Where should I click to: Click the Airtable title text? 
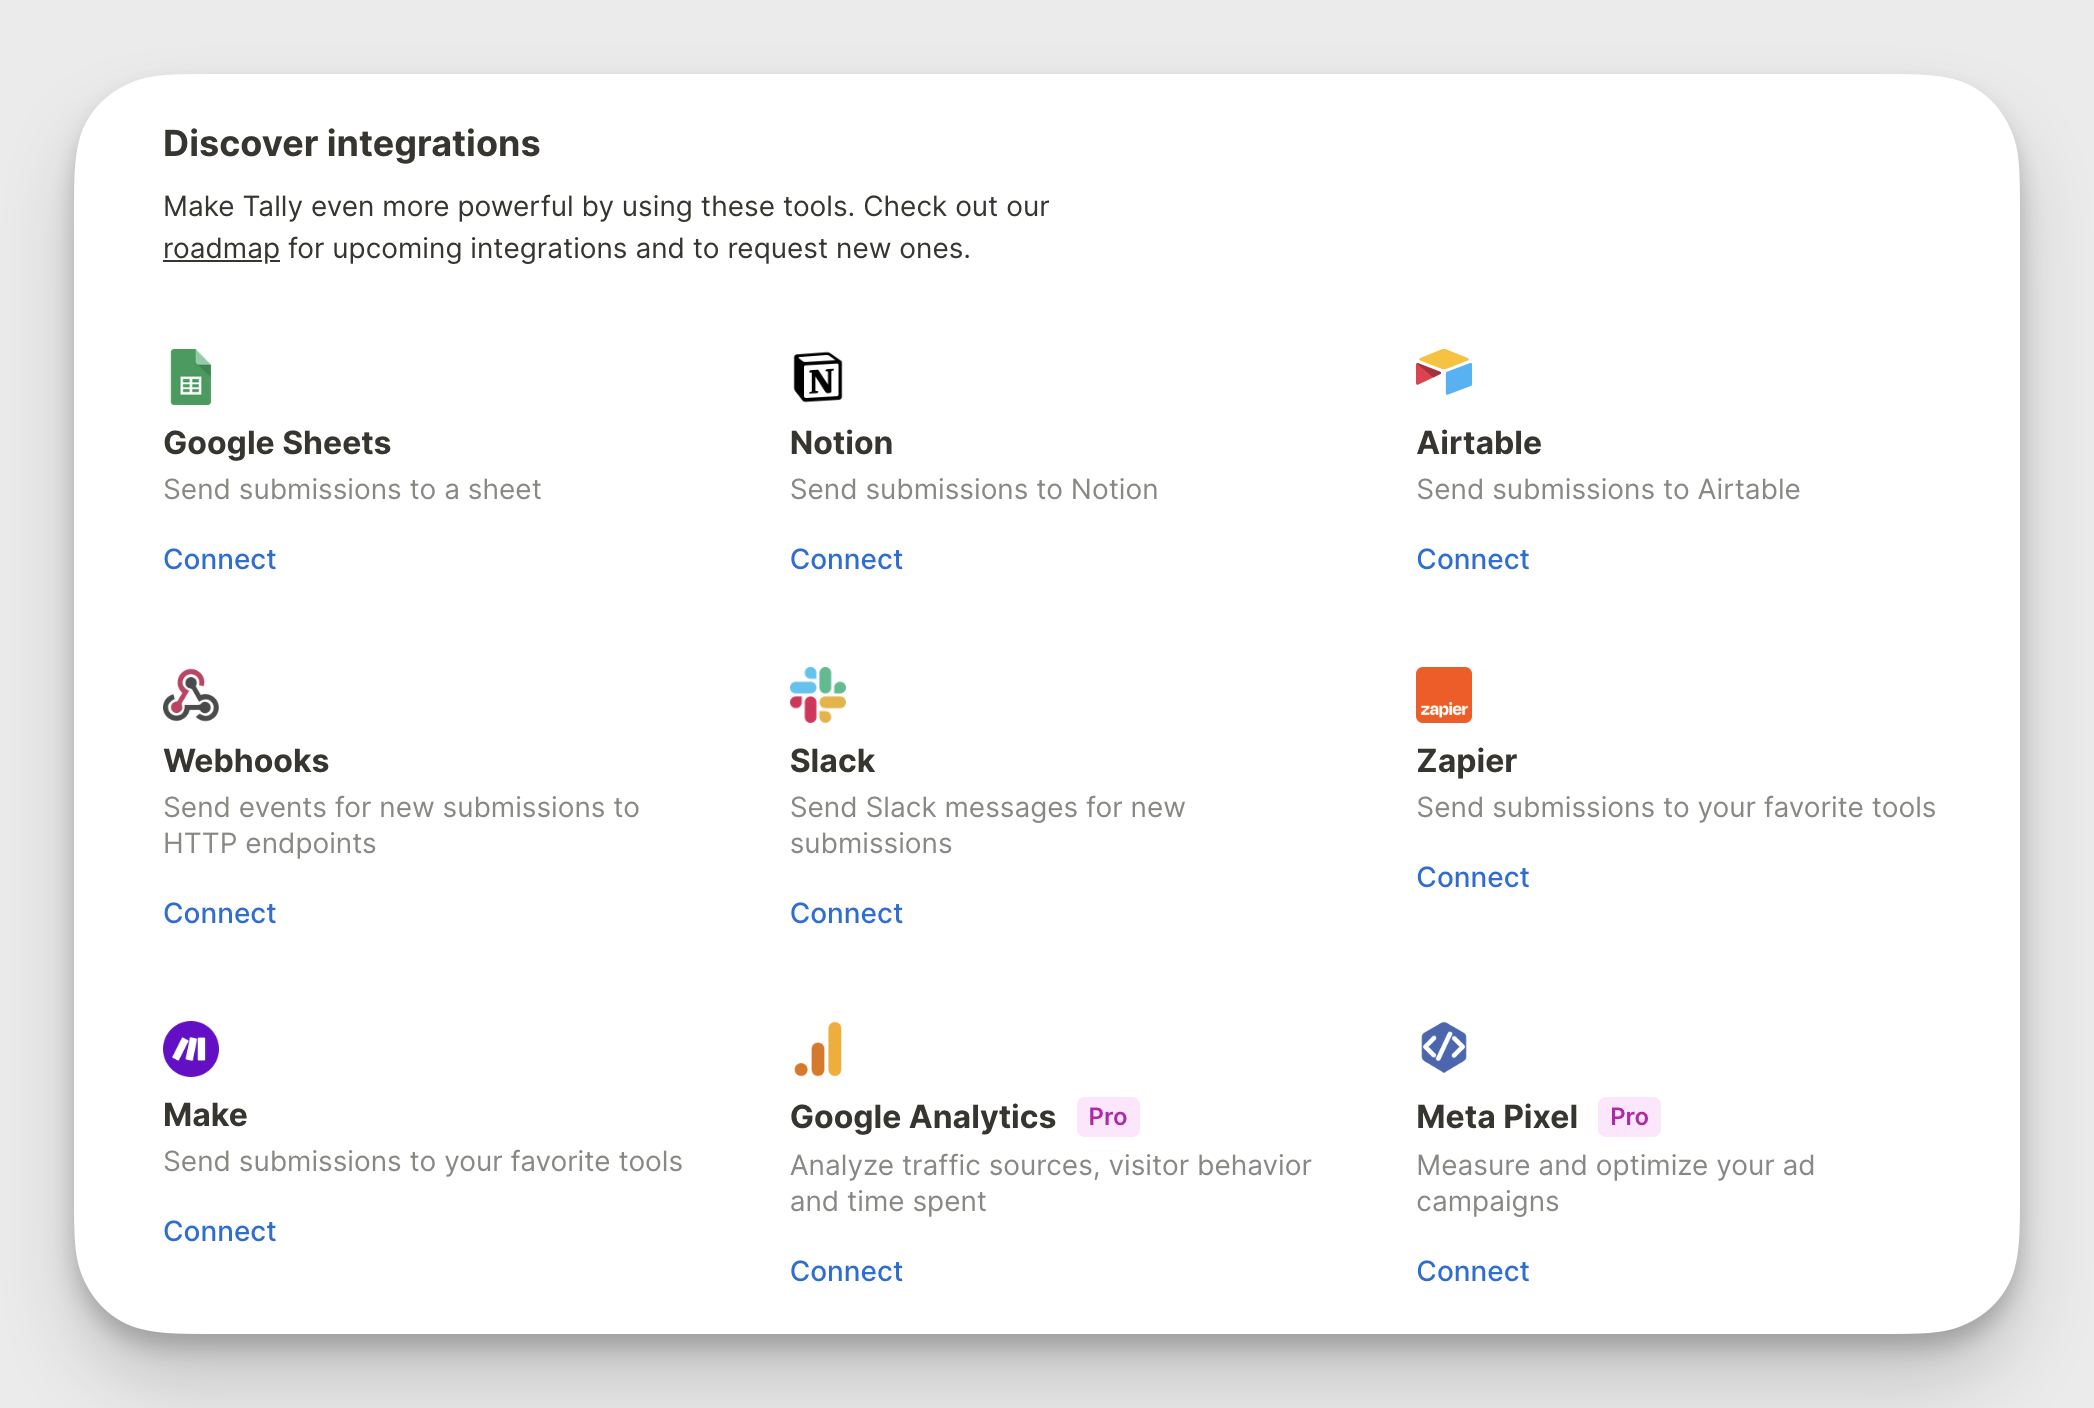tap(1479, 443)
